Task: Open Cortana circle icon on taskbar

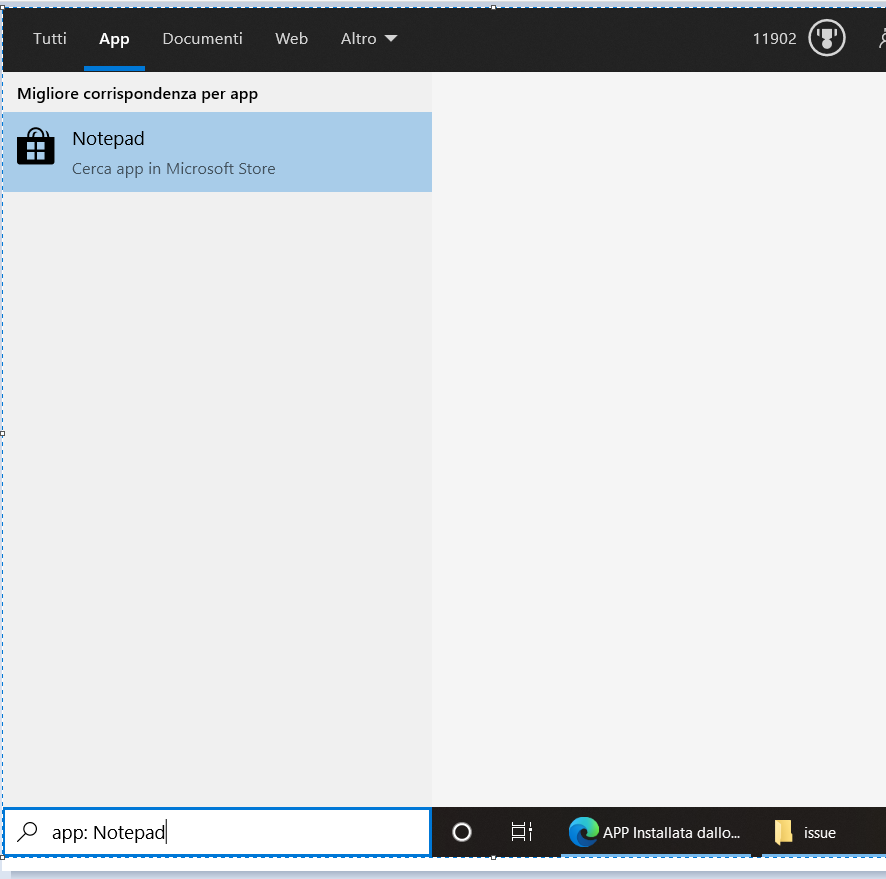Action: pyautogui.click(x=462, y=832)
